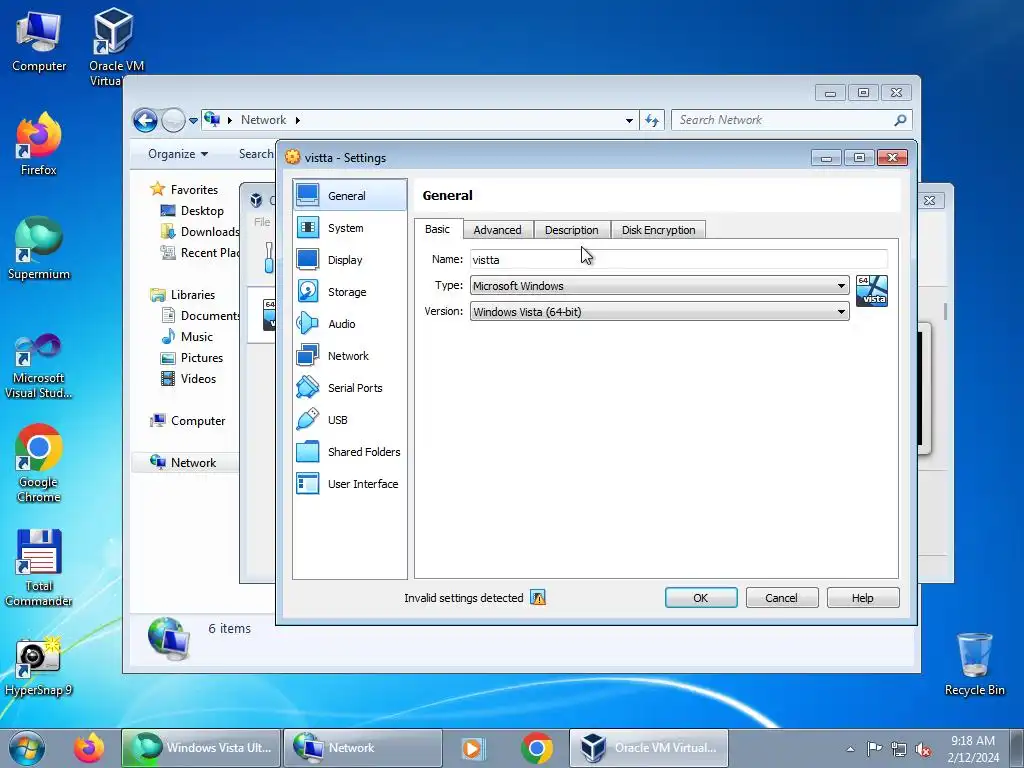1024x768 pixels.
Task: Switch to the Description tab
Action: (x=571, y=230)
